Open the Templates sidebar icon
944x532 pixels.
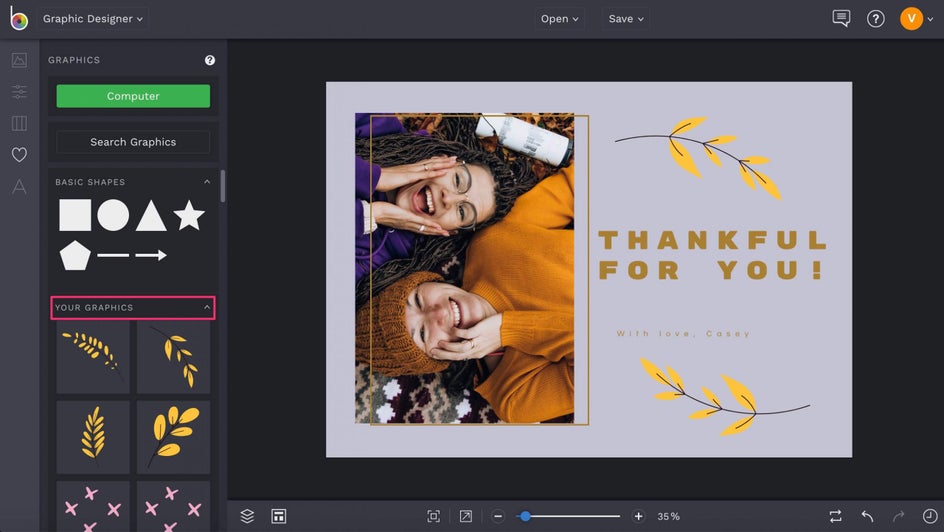pos(19,123)
